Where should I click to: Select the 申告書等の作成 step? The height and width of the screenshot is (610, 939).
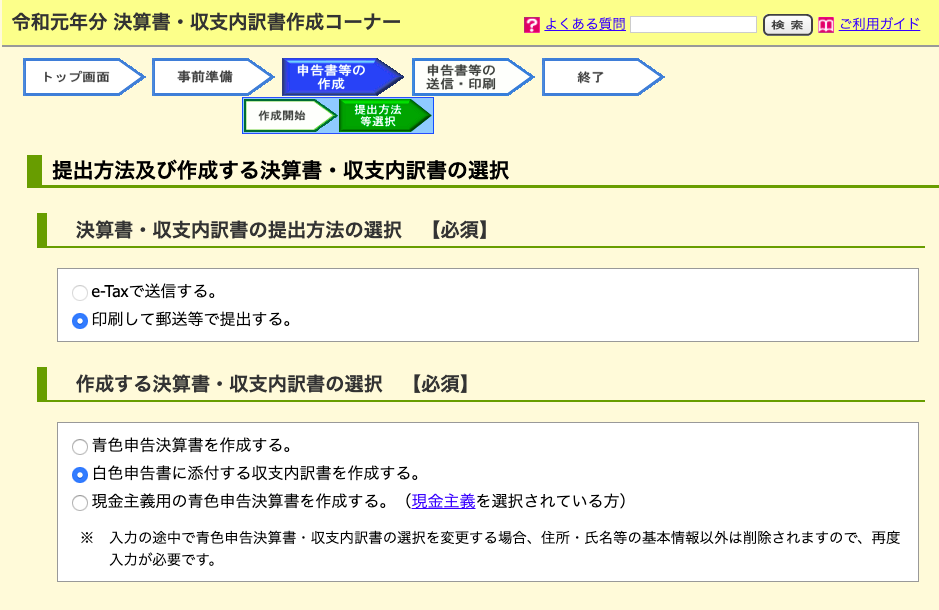343,77
